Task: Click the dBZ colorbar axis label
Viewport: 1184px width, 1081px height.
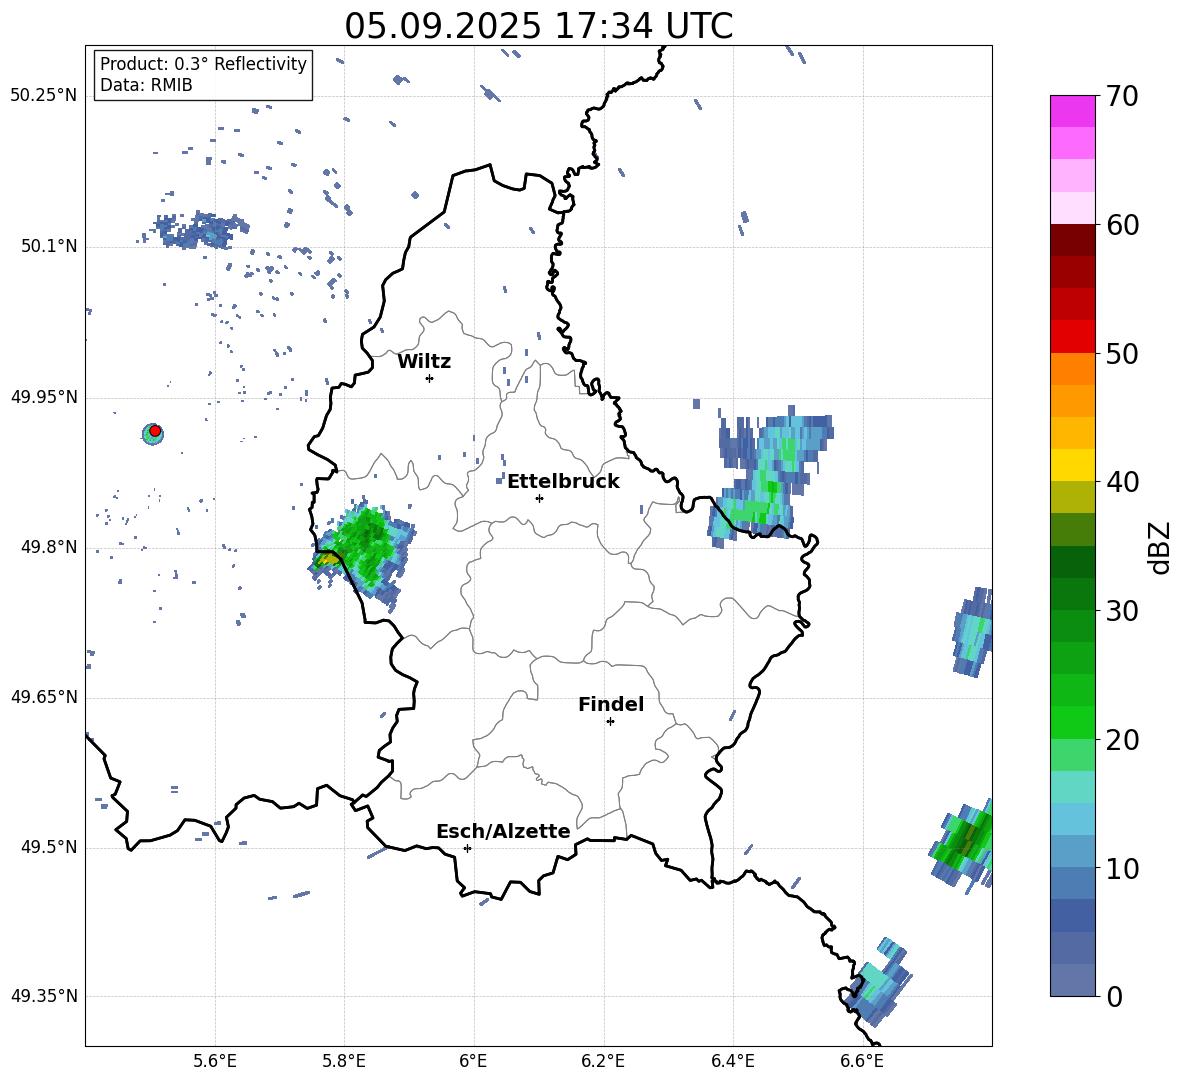Action: 1161,547
